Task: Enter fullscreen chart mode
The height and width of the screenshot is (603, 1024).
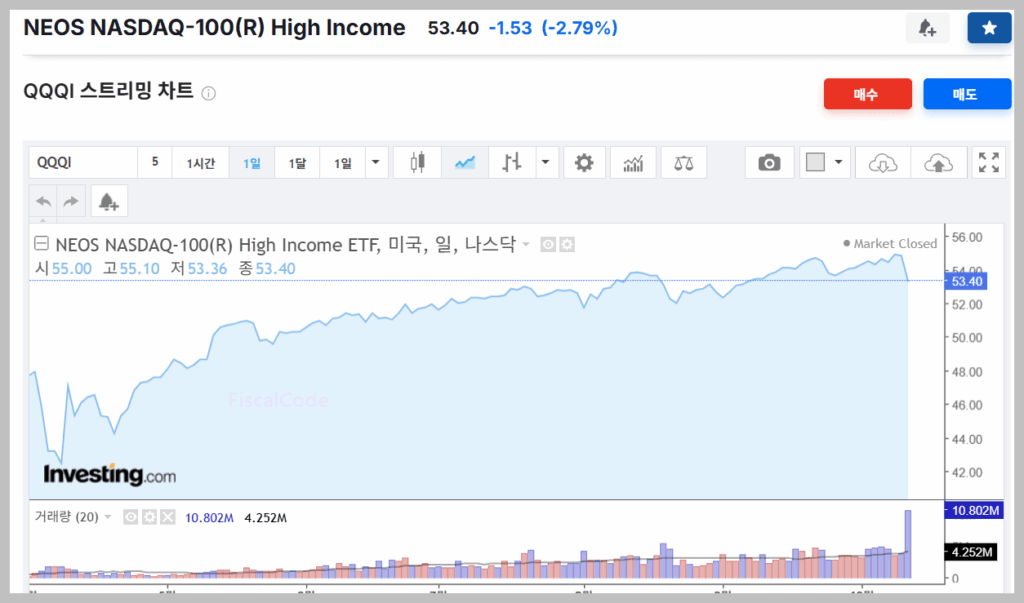Action: pos(988,161)
